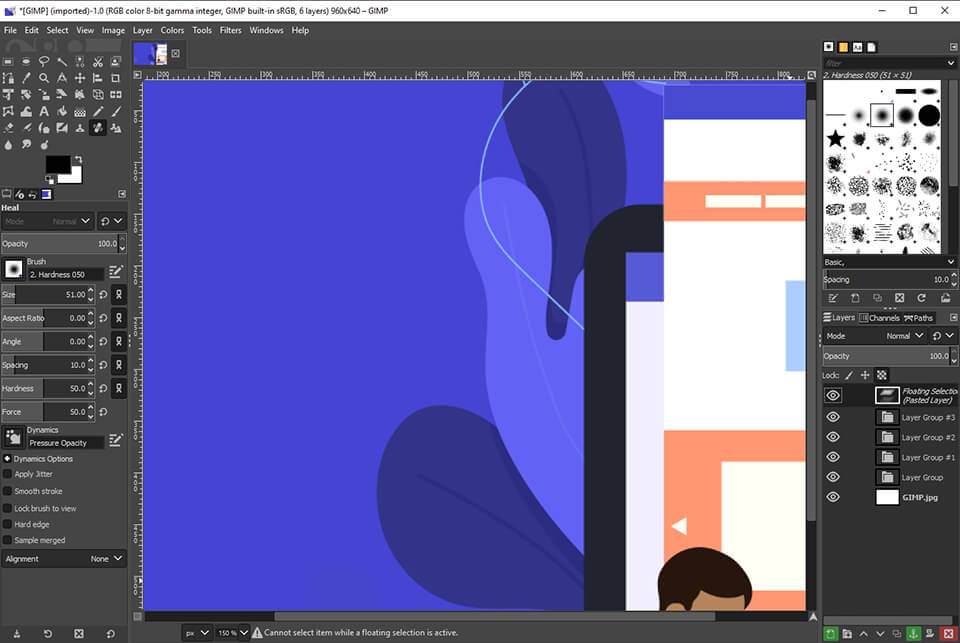This screenshot has width=960, height=643.
Task: Open tool Mode dropdown
Action: (x=47, y=221)
